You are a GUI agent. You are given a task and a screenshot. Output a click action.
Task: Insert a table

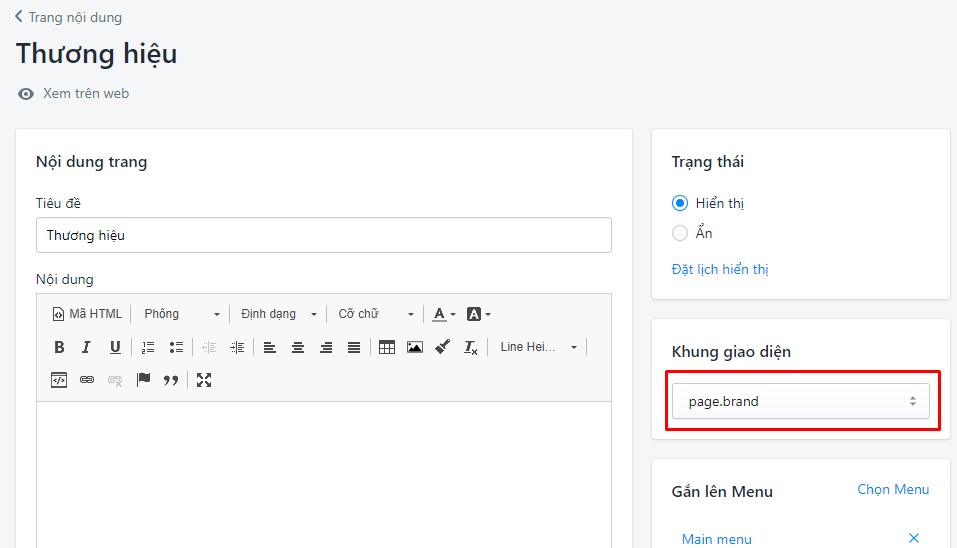(387, 347)
